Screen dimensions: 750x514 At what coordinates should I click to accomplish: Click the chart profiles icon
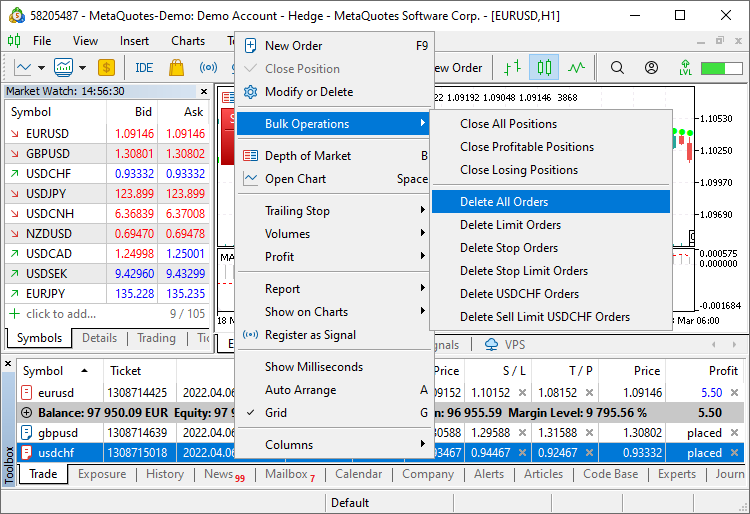tap(63, 67)
